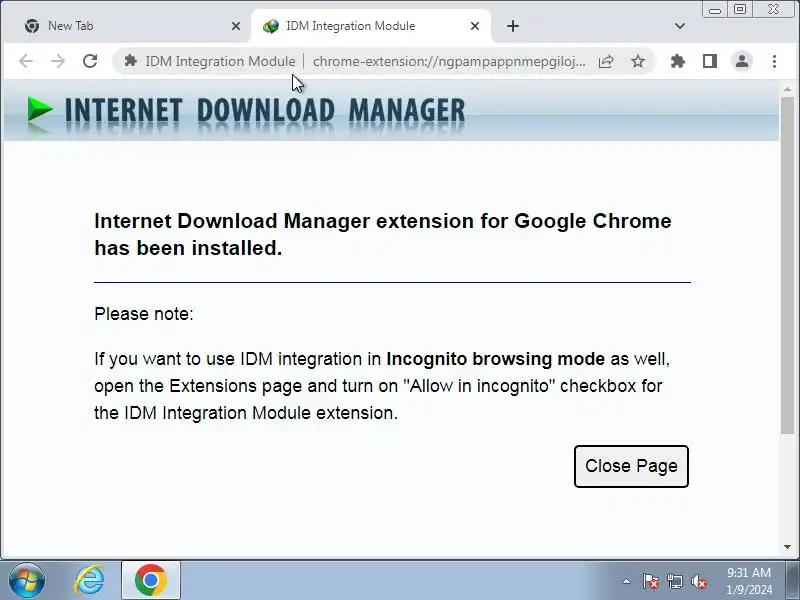Expand the tab search chevron

point(680,26)
